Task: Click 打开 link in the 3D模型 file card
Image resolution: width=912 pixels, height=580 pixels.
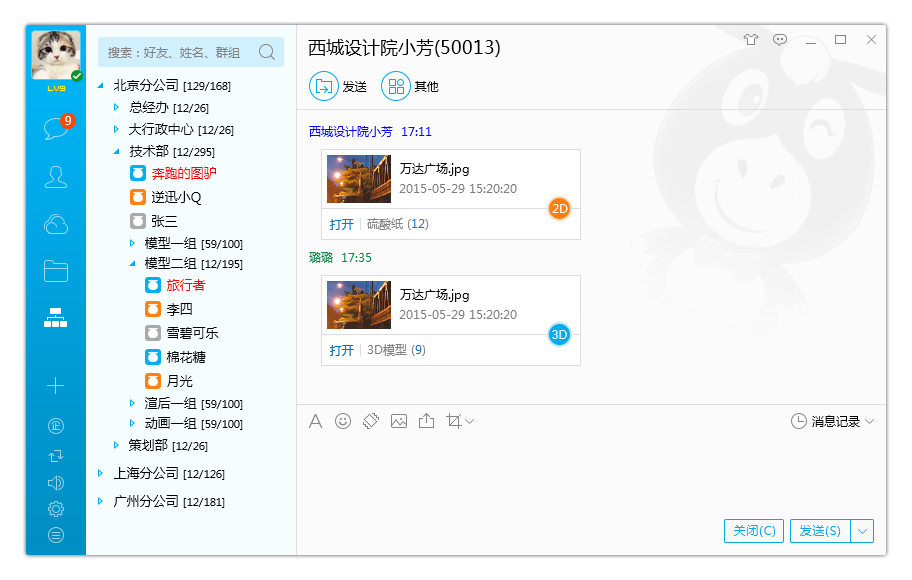Action: pyautogui.click(x=341, y=350)
